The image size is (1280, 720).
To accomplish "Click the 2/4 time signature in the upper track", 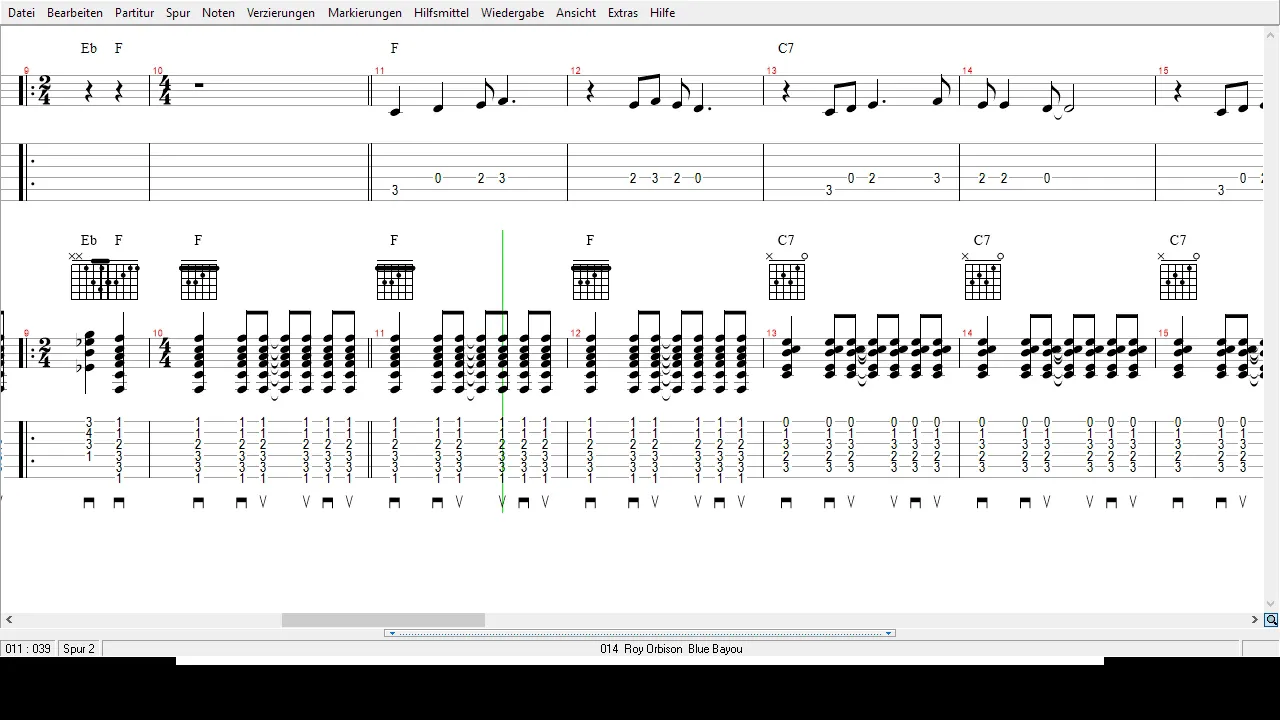I will 44,89.
